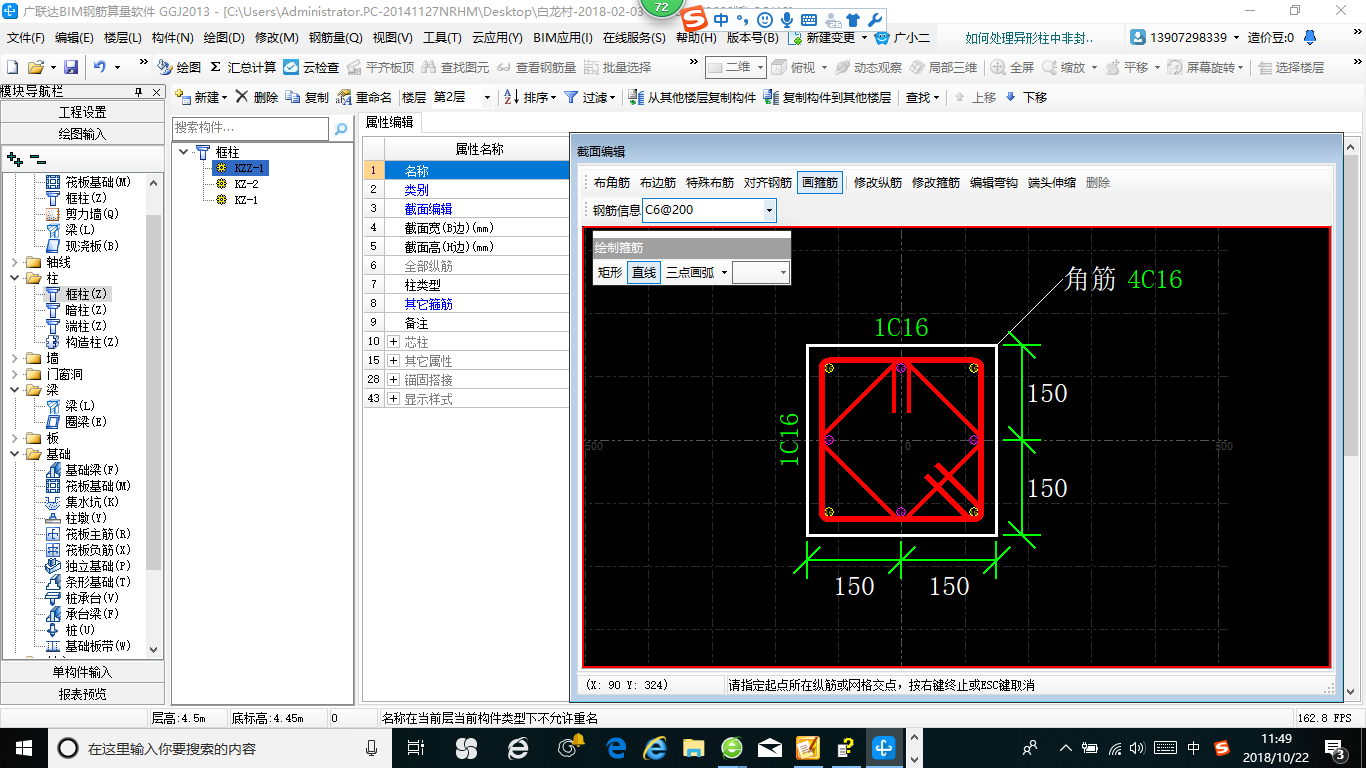Image resolution: width=1366 pixels, height=768 pixels.
Task: Click 局部三维 local 3D icon
Action: click(x=942, y=67)
